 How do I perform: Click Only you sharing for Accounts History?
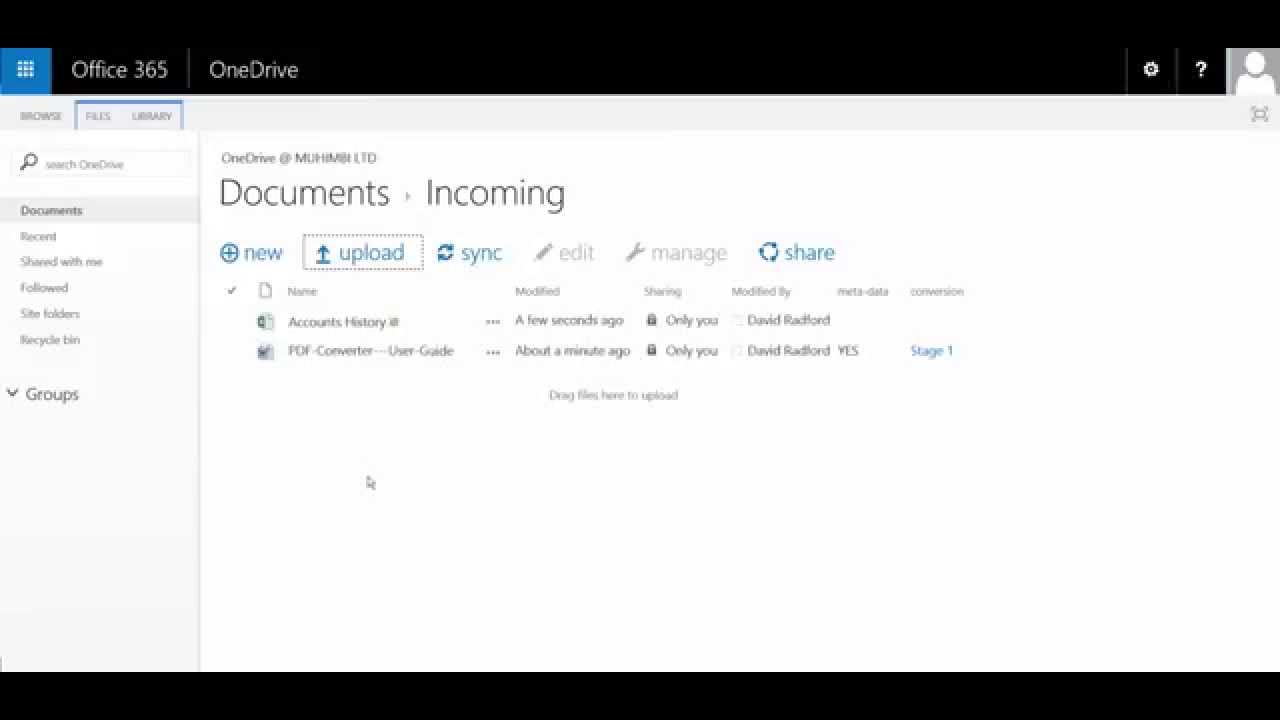[x=692, y=321]
